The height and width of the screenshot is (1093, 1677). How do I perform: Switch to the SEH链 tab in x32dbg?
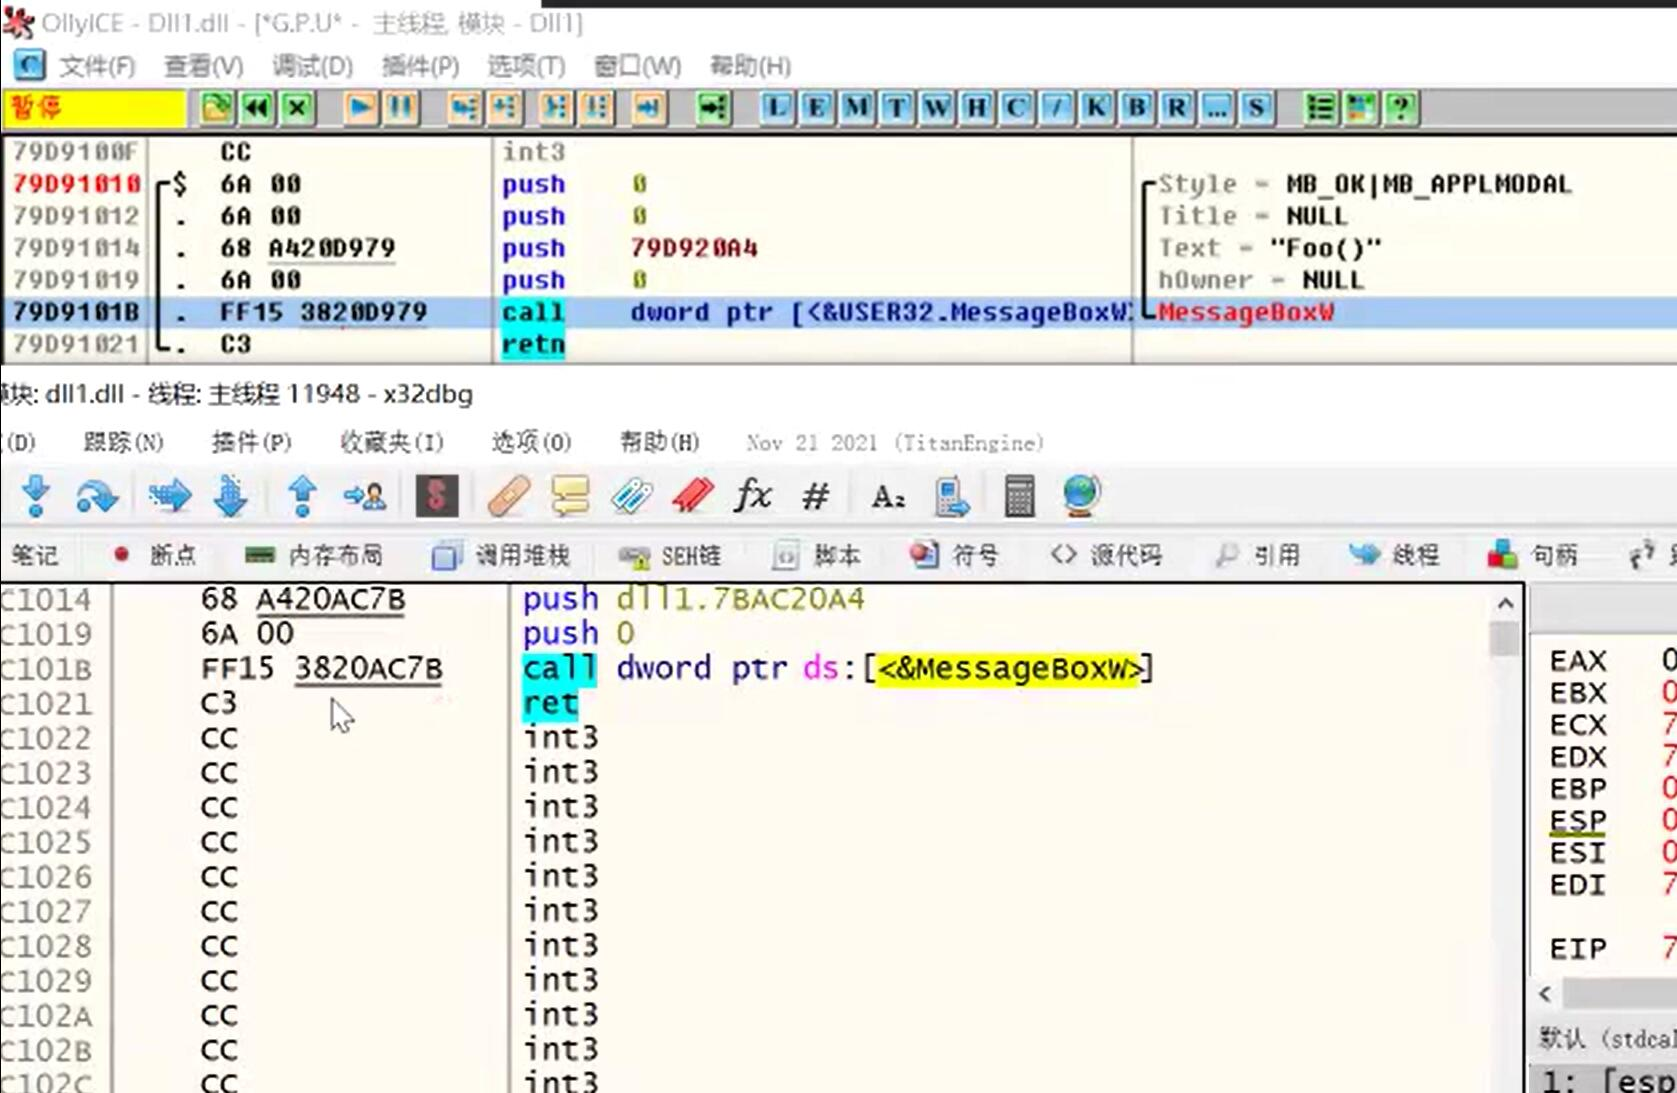(x=669, y=555)
